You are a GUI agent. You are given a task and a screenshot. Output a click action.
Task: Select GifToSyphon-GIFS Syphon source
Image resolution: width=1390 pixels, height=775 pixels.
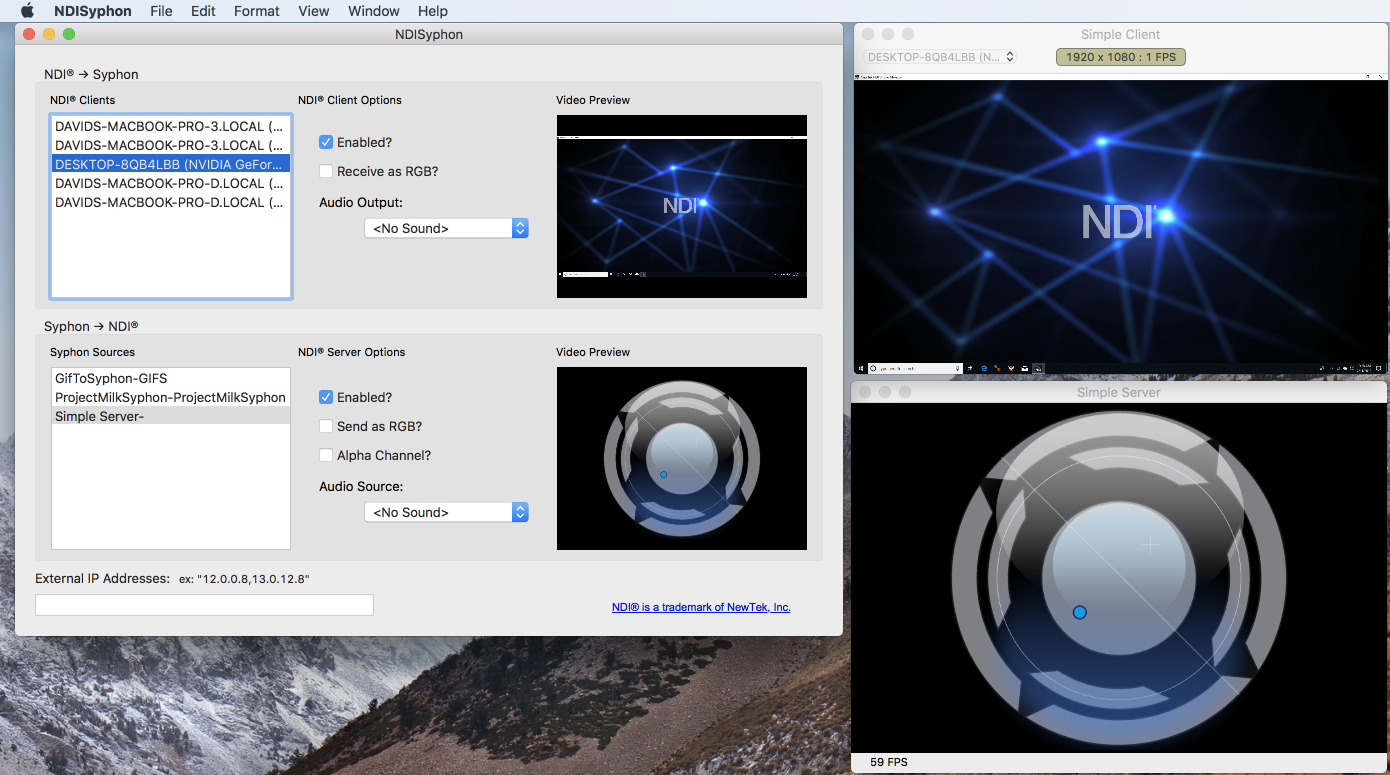171,378
